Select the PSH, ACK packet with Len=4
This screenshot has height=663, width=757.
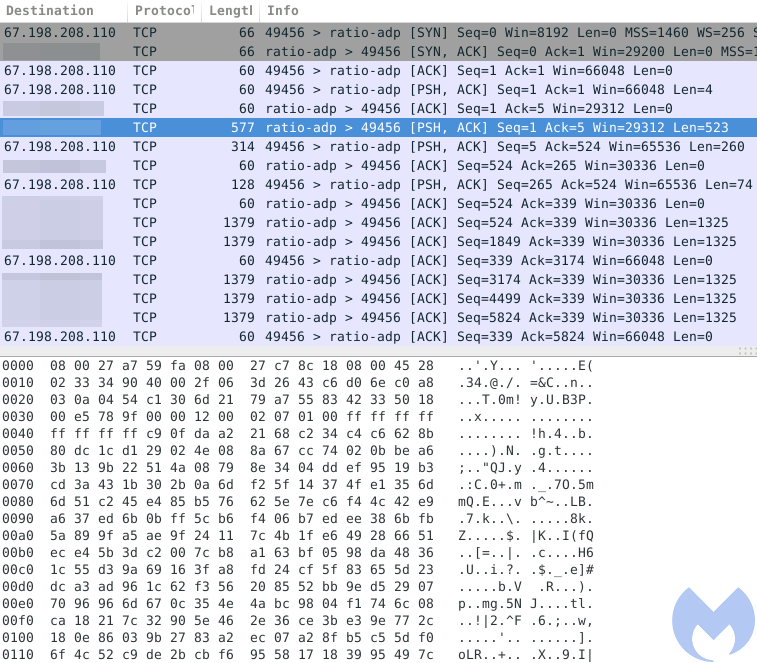coord(378,89)
